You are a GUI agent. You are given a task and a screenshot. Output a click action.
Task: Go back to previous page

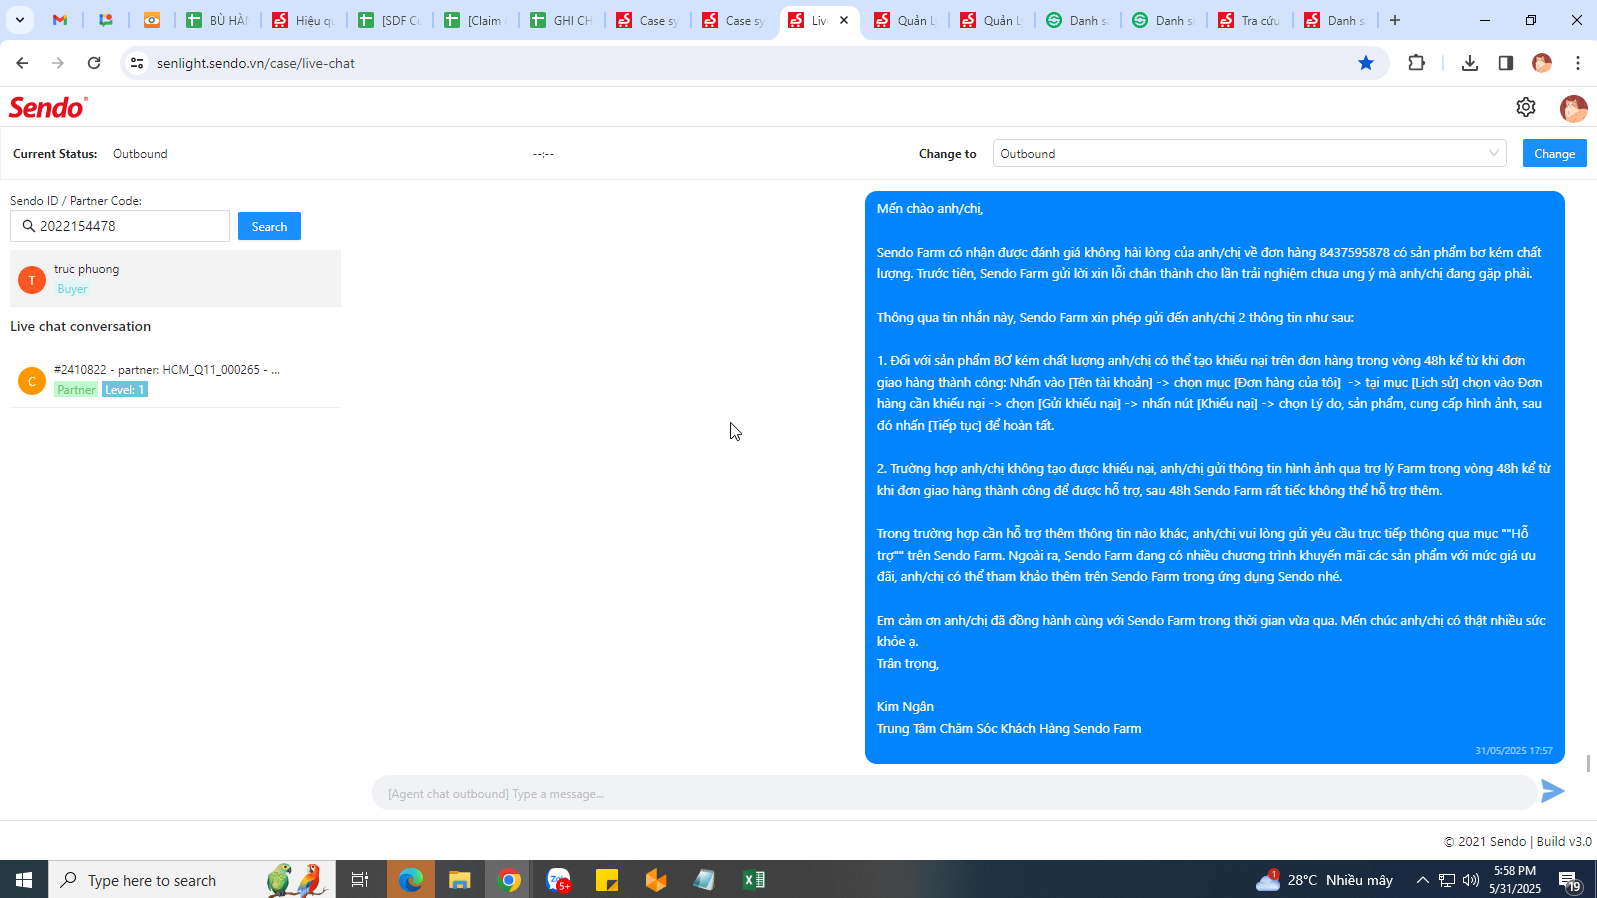pyautogui.click(x=22, y=63)
